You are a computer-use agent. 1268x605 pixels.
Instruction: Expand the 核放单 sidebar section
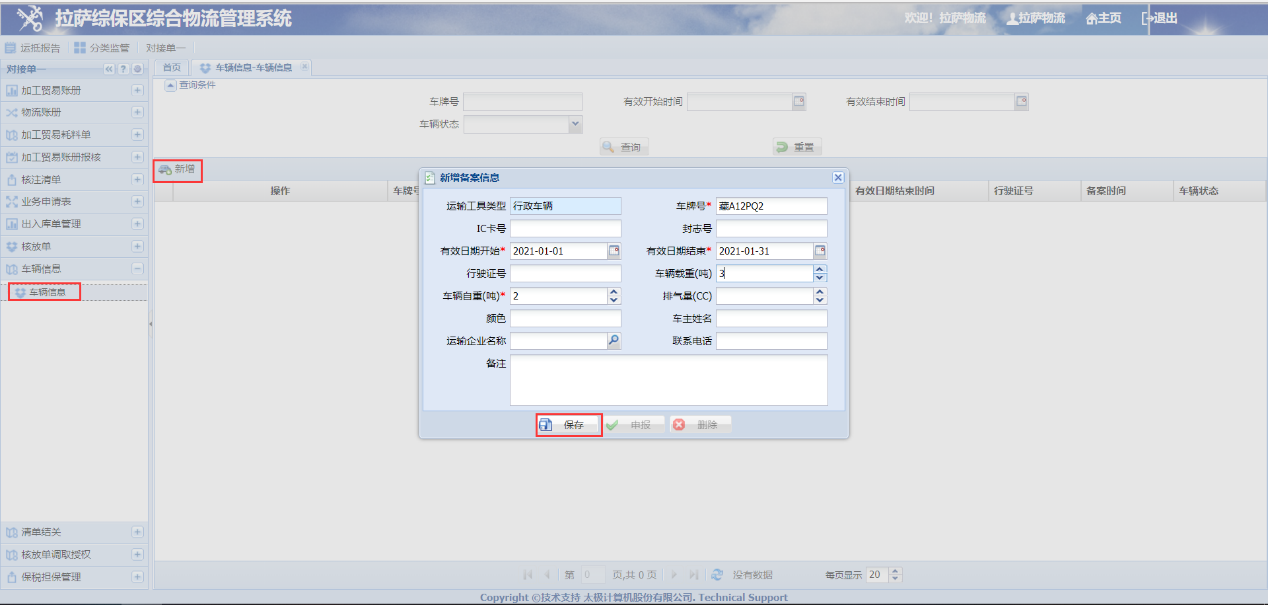[x=138, y=246]
